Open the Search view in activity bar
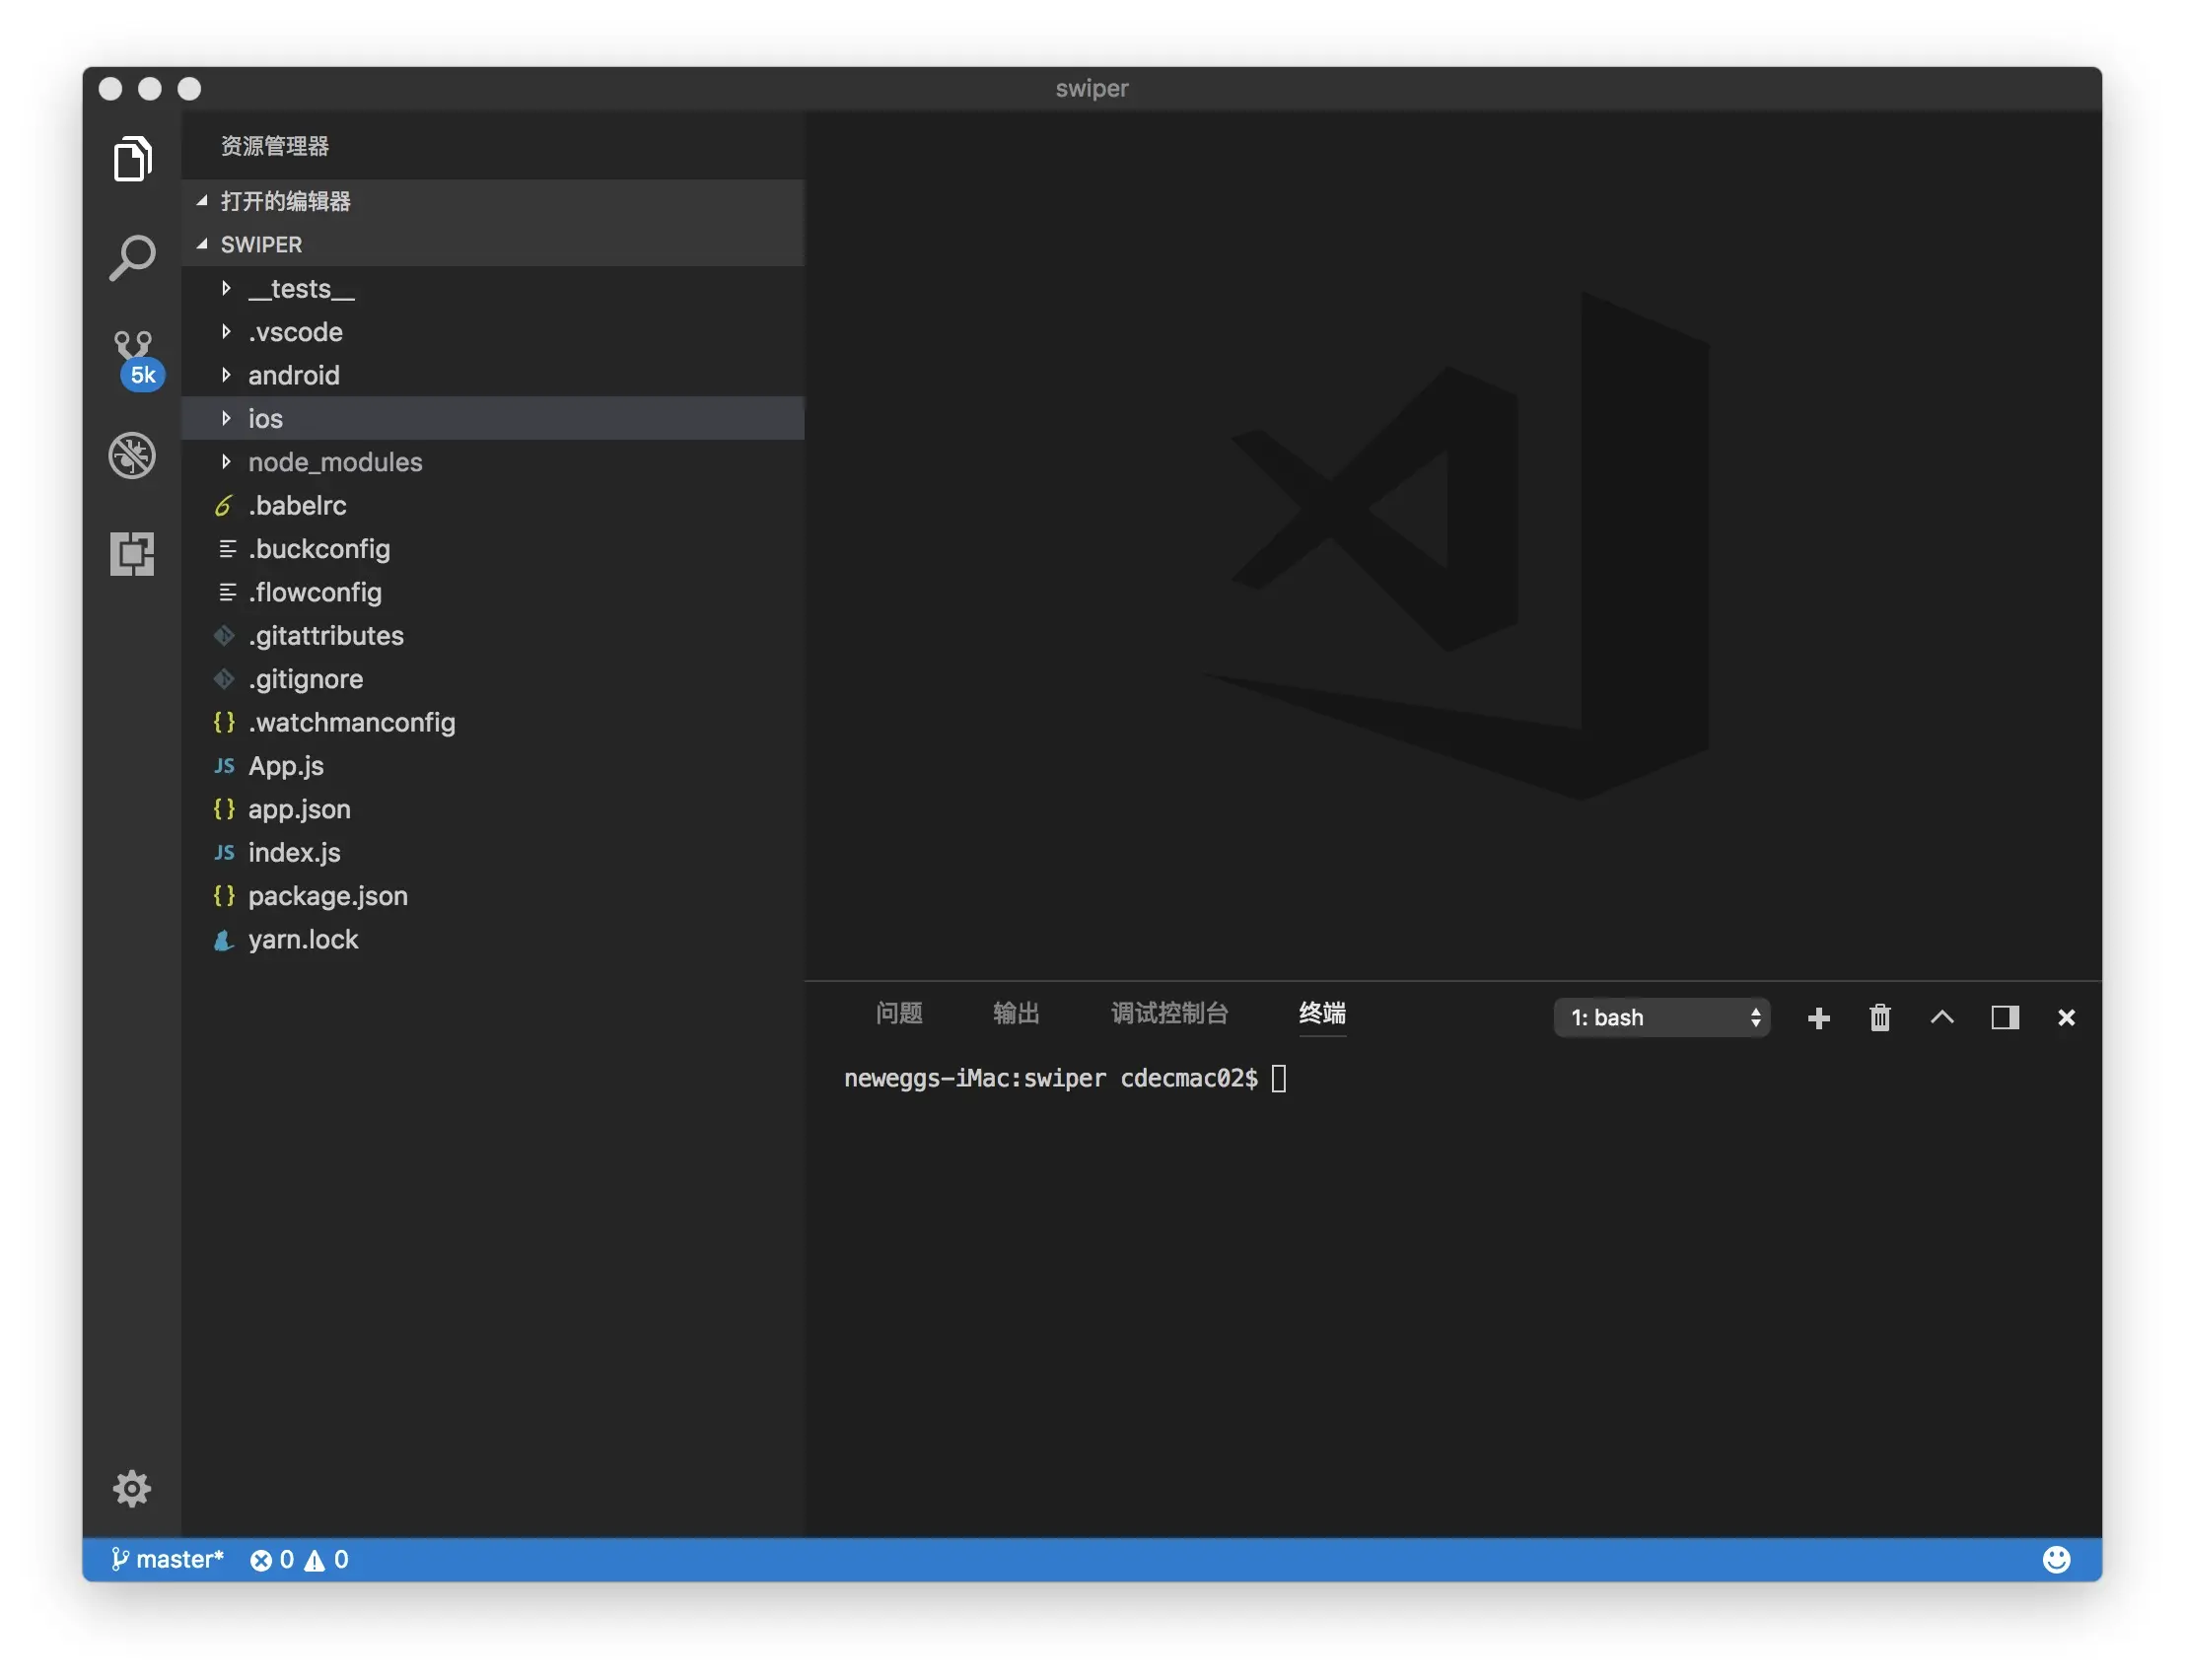Viewport: 2185px width, 1680px height. (x=132, y=258)
